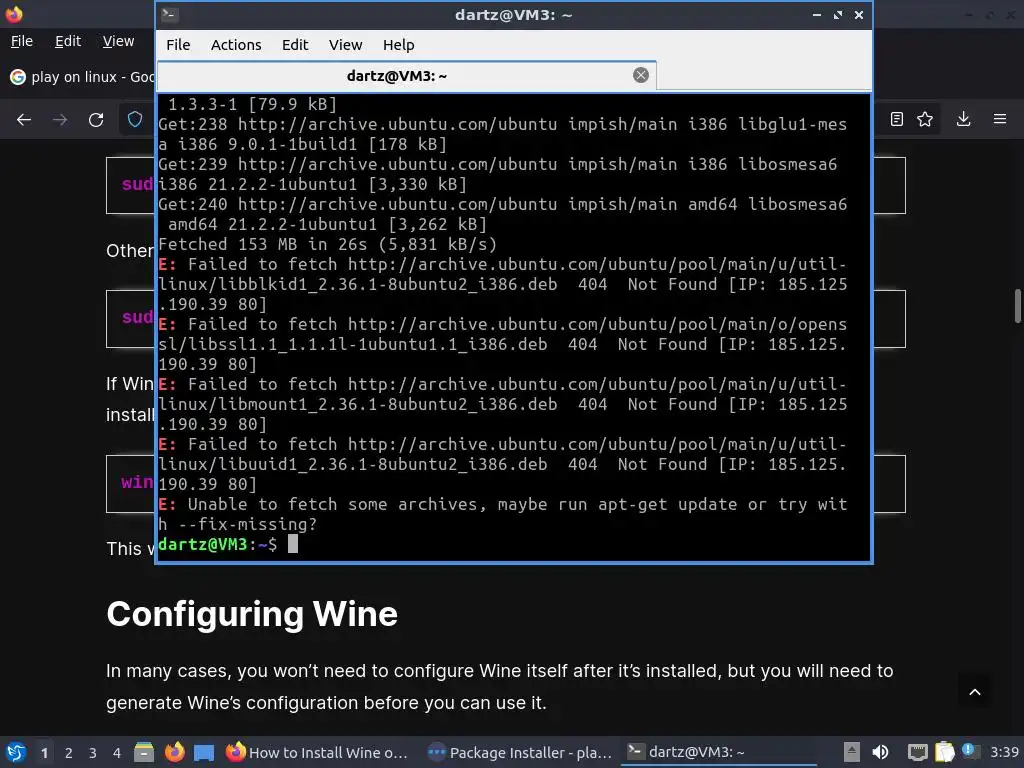
Task: Open Firefox hamburger menu
Action: point(999,119)
